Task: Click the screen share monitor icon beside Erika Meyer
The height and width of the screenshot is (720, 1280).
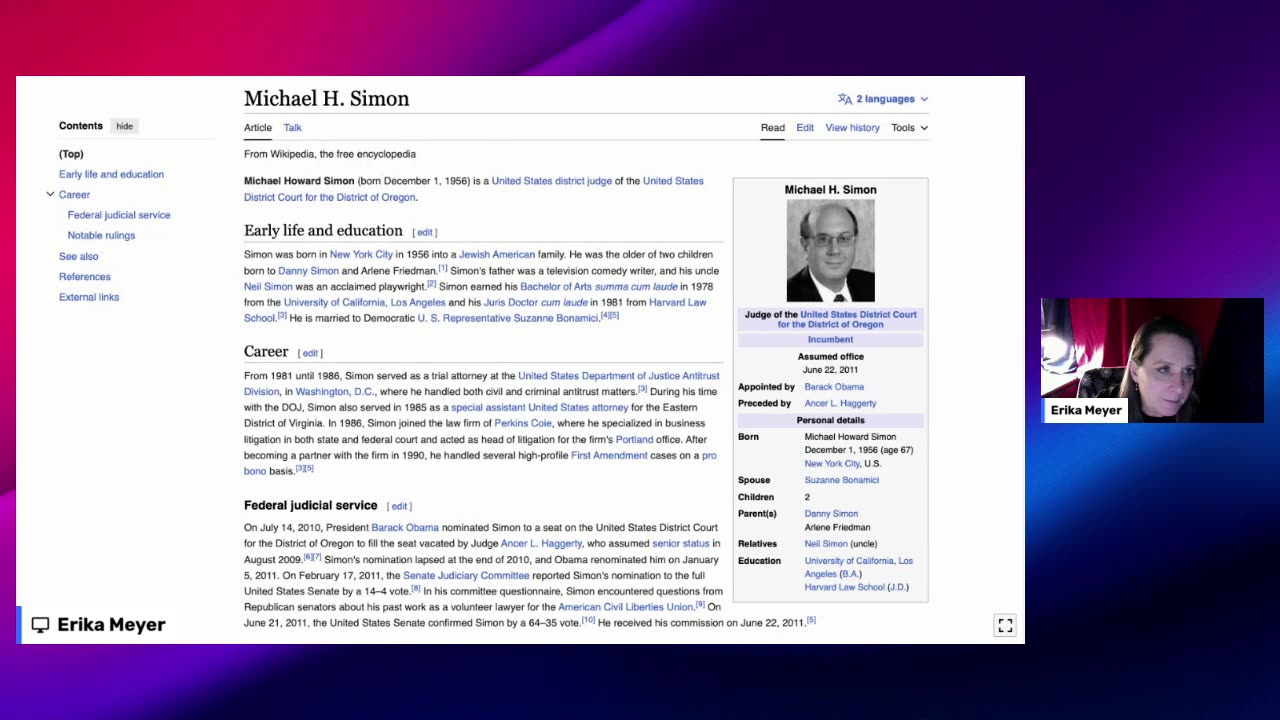Action: click(x=40, y=625)
